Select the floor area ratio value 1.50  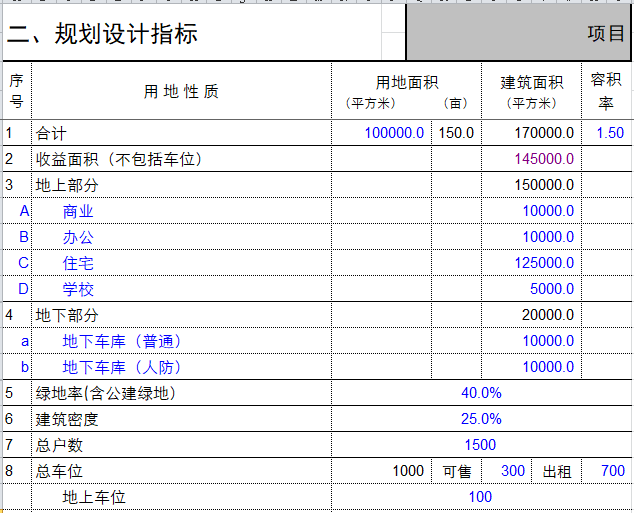(x=609, y=133)
